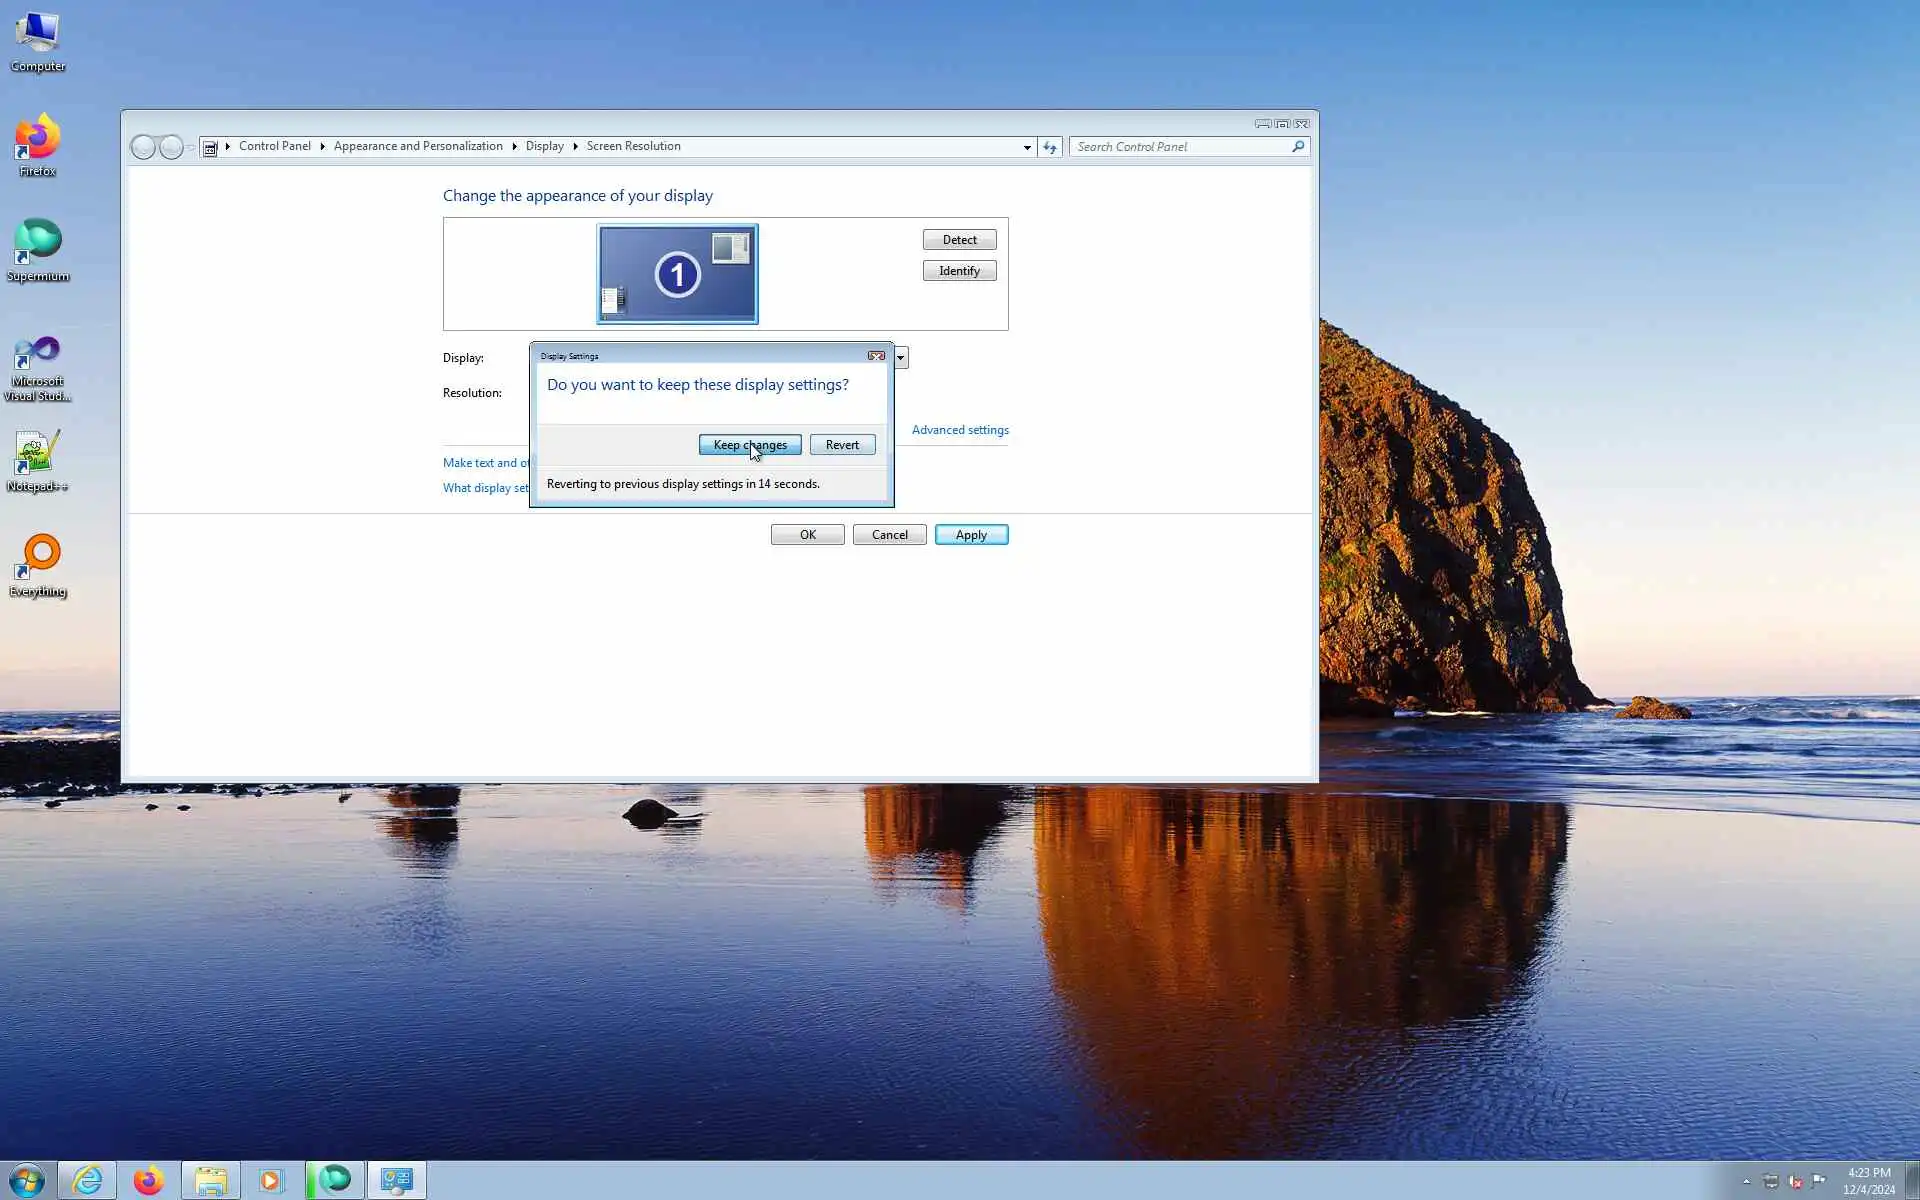Screen dimensions: 1920x1200
Task: Click the Action Center flag tray icon
Action: point(1818,1181)
